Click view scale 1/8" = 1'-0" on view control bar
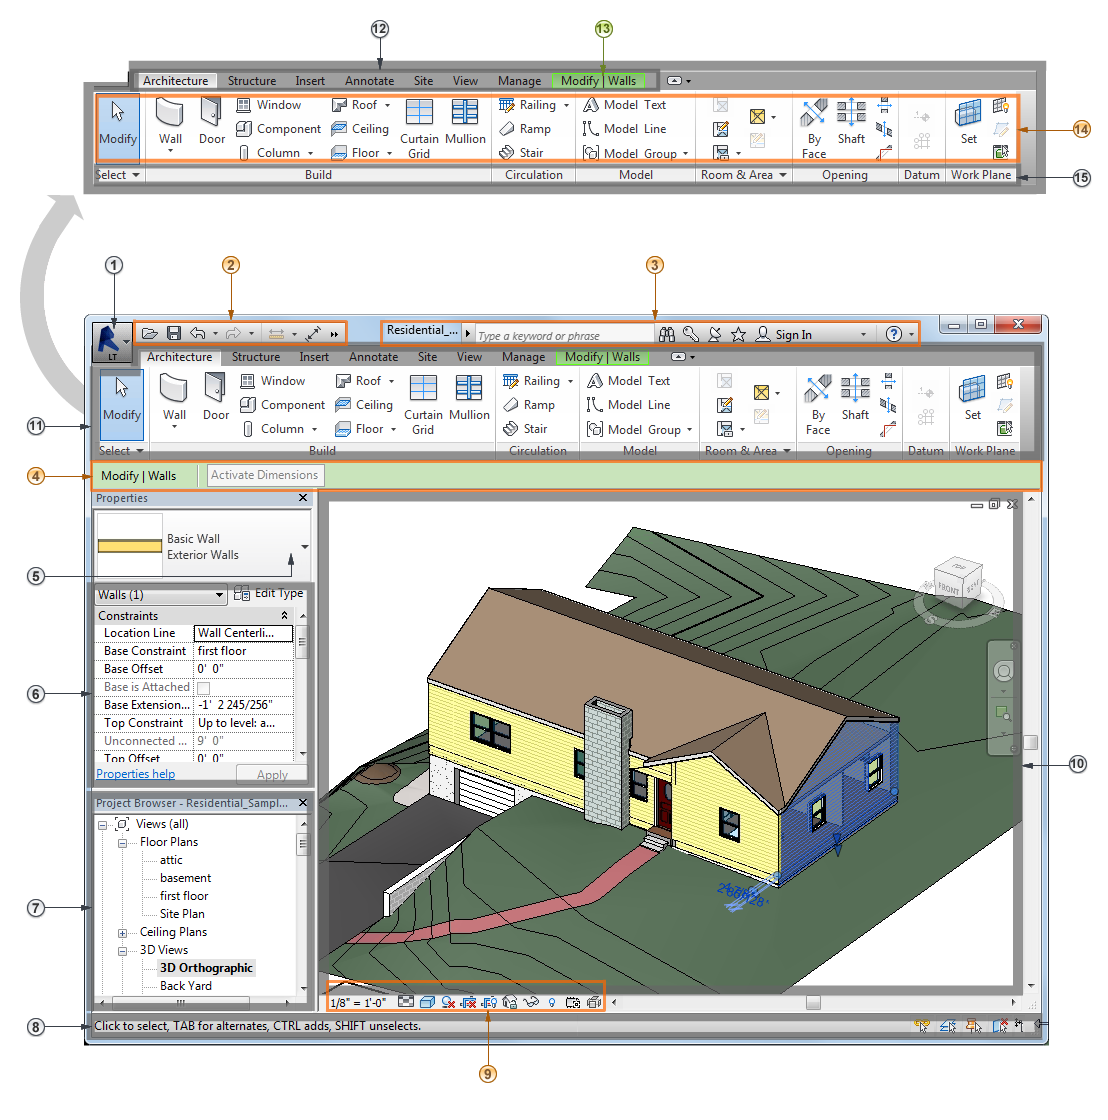This screenshot has width=1108, height=1120. pos(358,1003)
